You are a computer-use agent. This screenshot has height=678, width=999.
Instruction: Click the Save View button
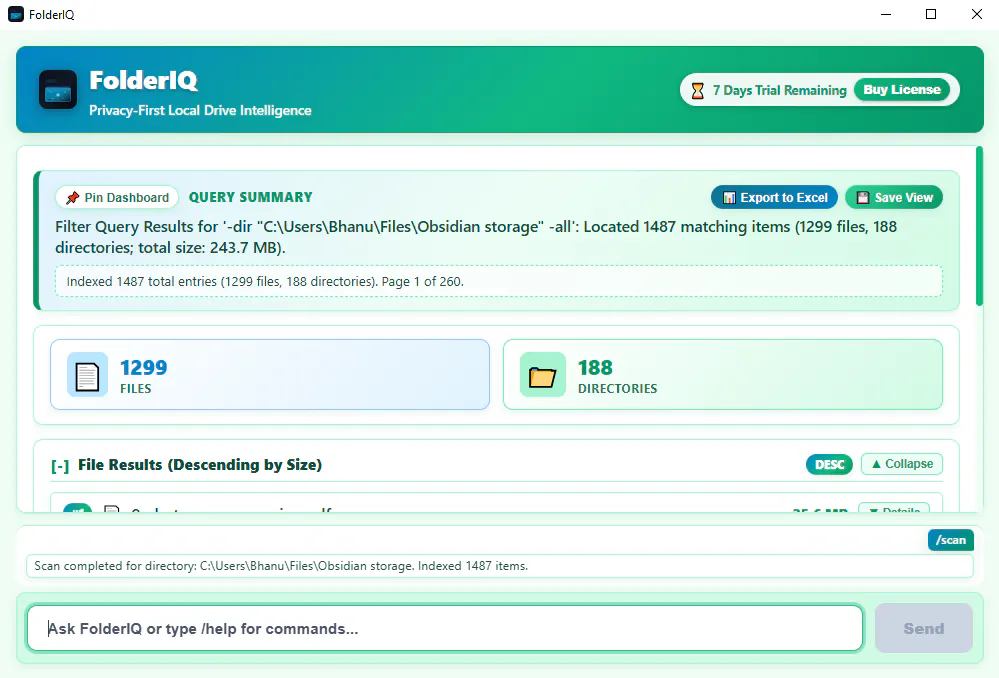coord(894,198)
